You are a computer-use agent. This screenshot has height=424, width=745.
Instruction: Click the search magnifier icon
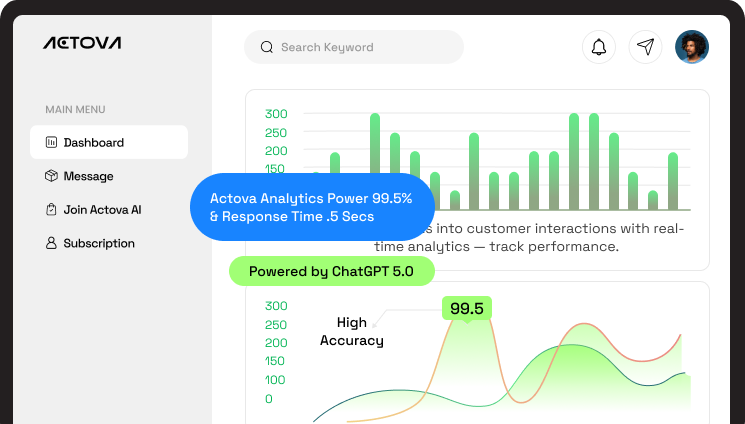(267, 47)
